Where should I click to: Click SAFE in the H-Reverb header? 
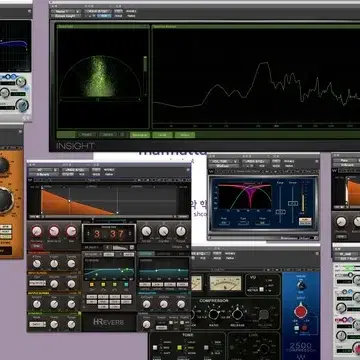pyautogui.click(x=96, y=174)
